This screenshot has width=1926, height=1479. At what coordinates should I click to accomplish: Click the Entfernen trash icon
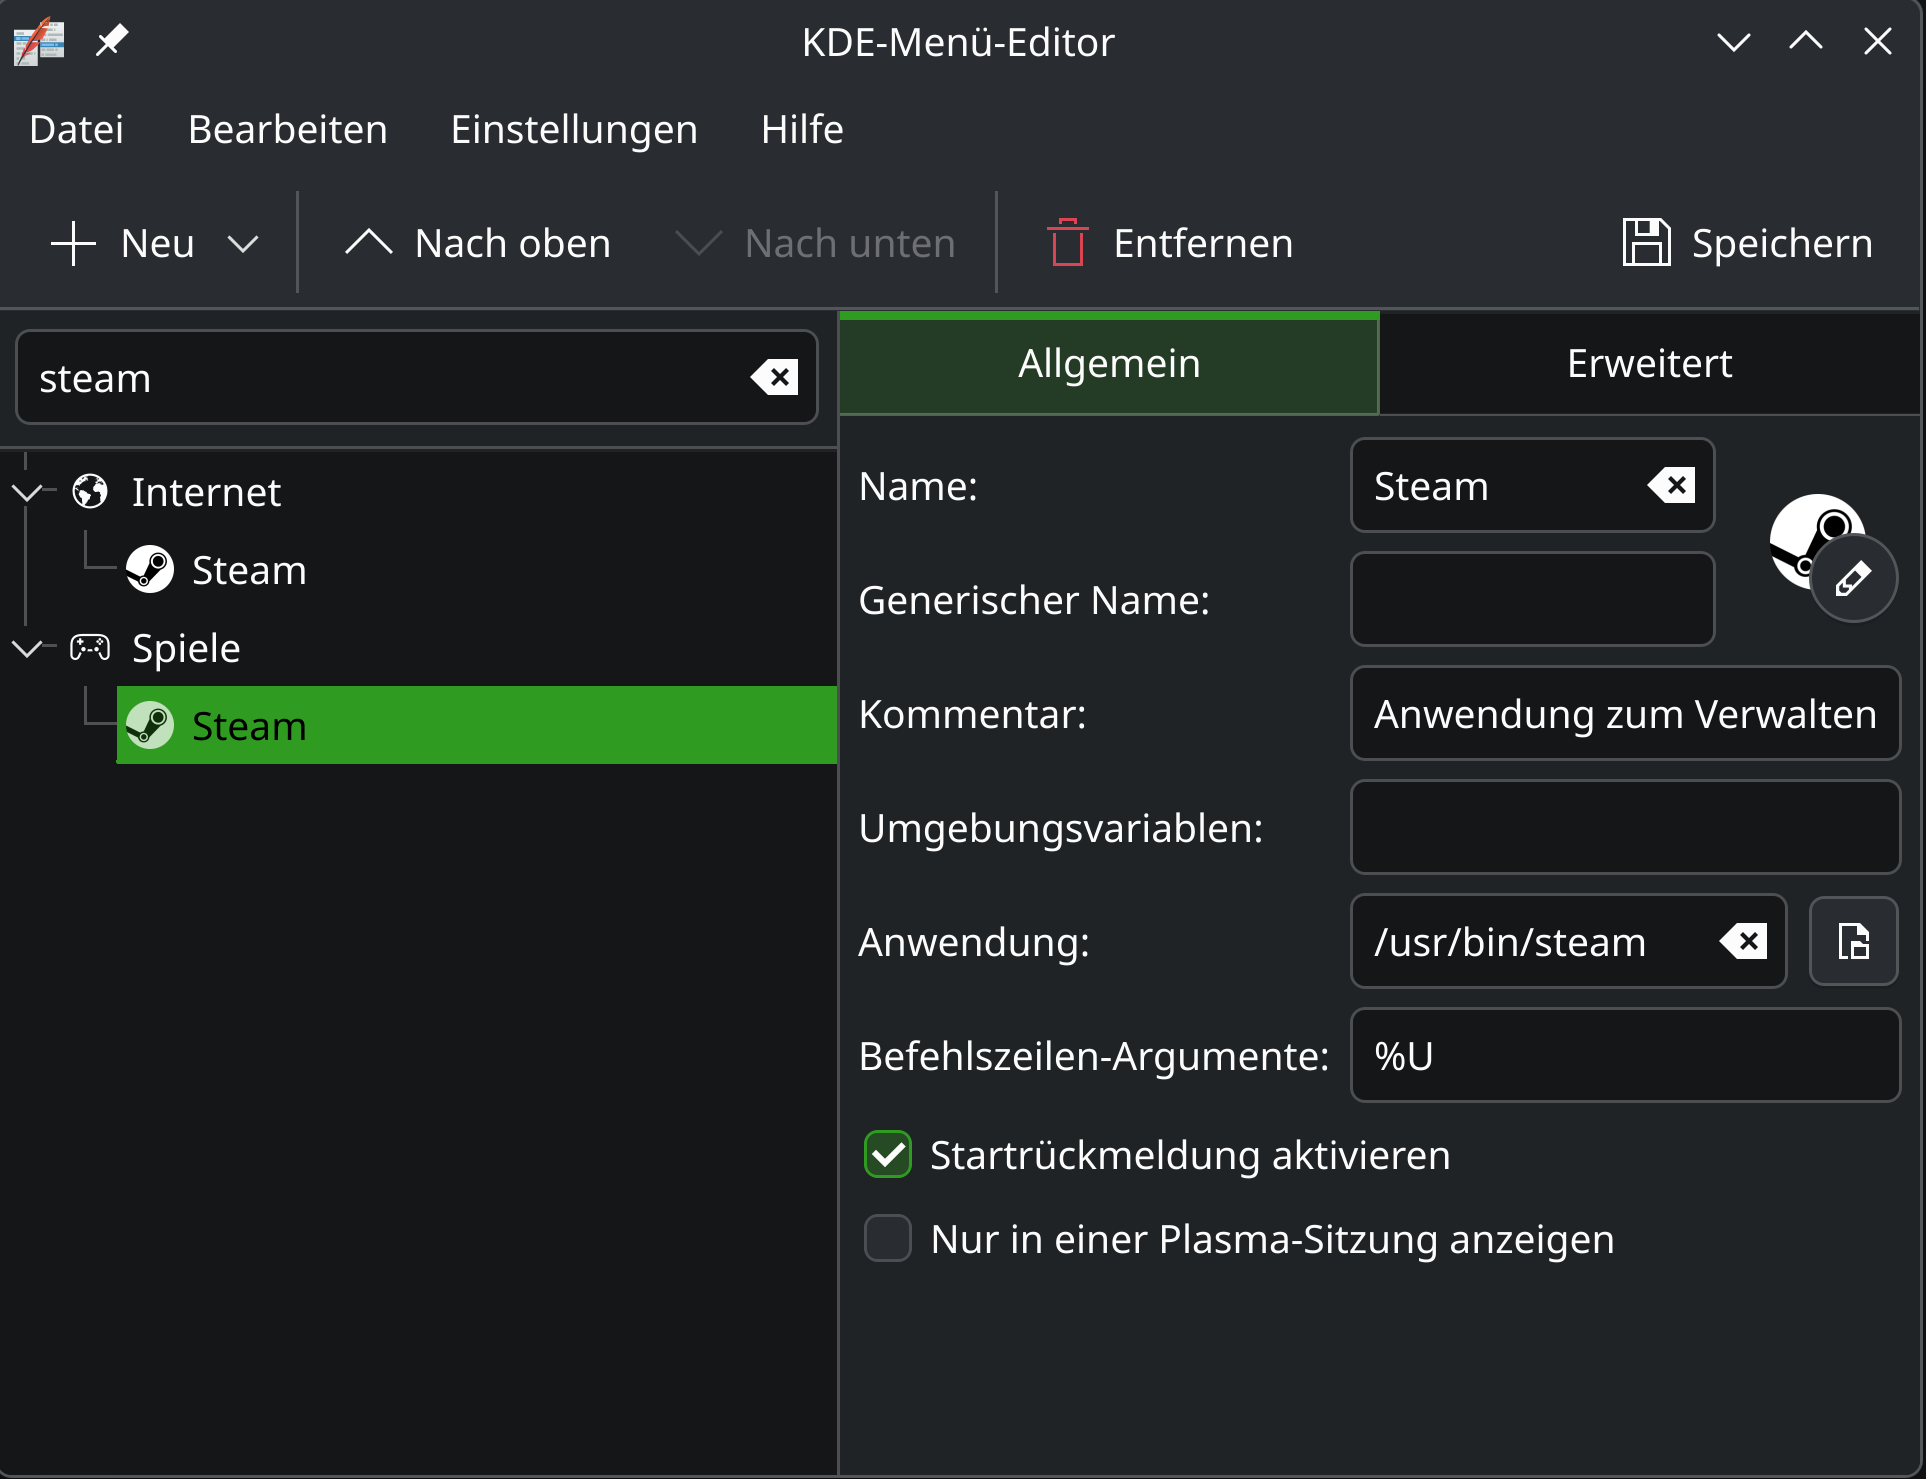point(1067,243)
